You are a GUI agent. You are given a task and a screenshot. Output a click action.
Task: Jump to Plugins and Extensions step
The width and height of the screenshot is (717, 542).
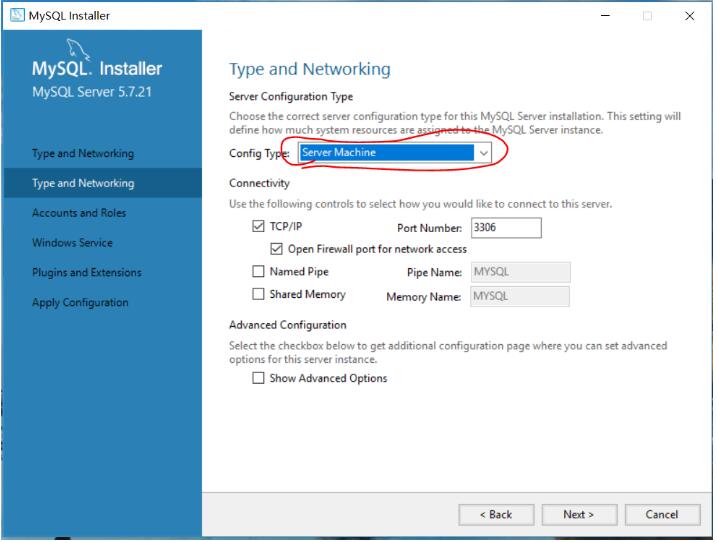pyautogui.click(x=87, y=273)
